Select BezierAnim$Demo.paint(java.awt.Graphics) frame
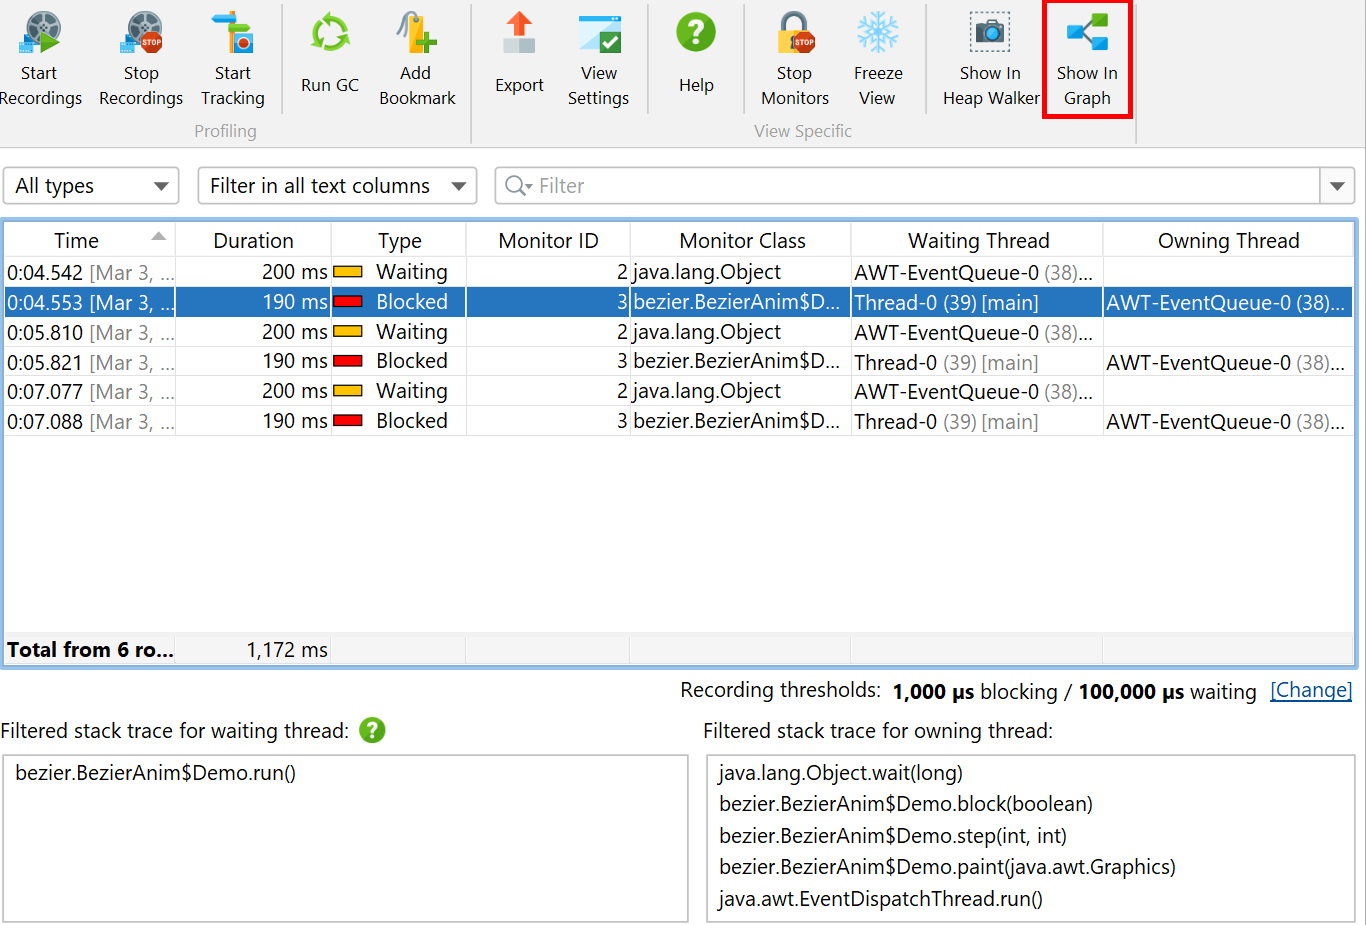Viewport: 1366px width, 925px height. tap(947, 867)
